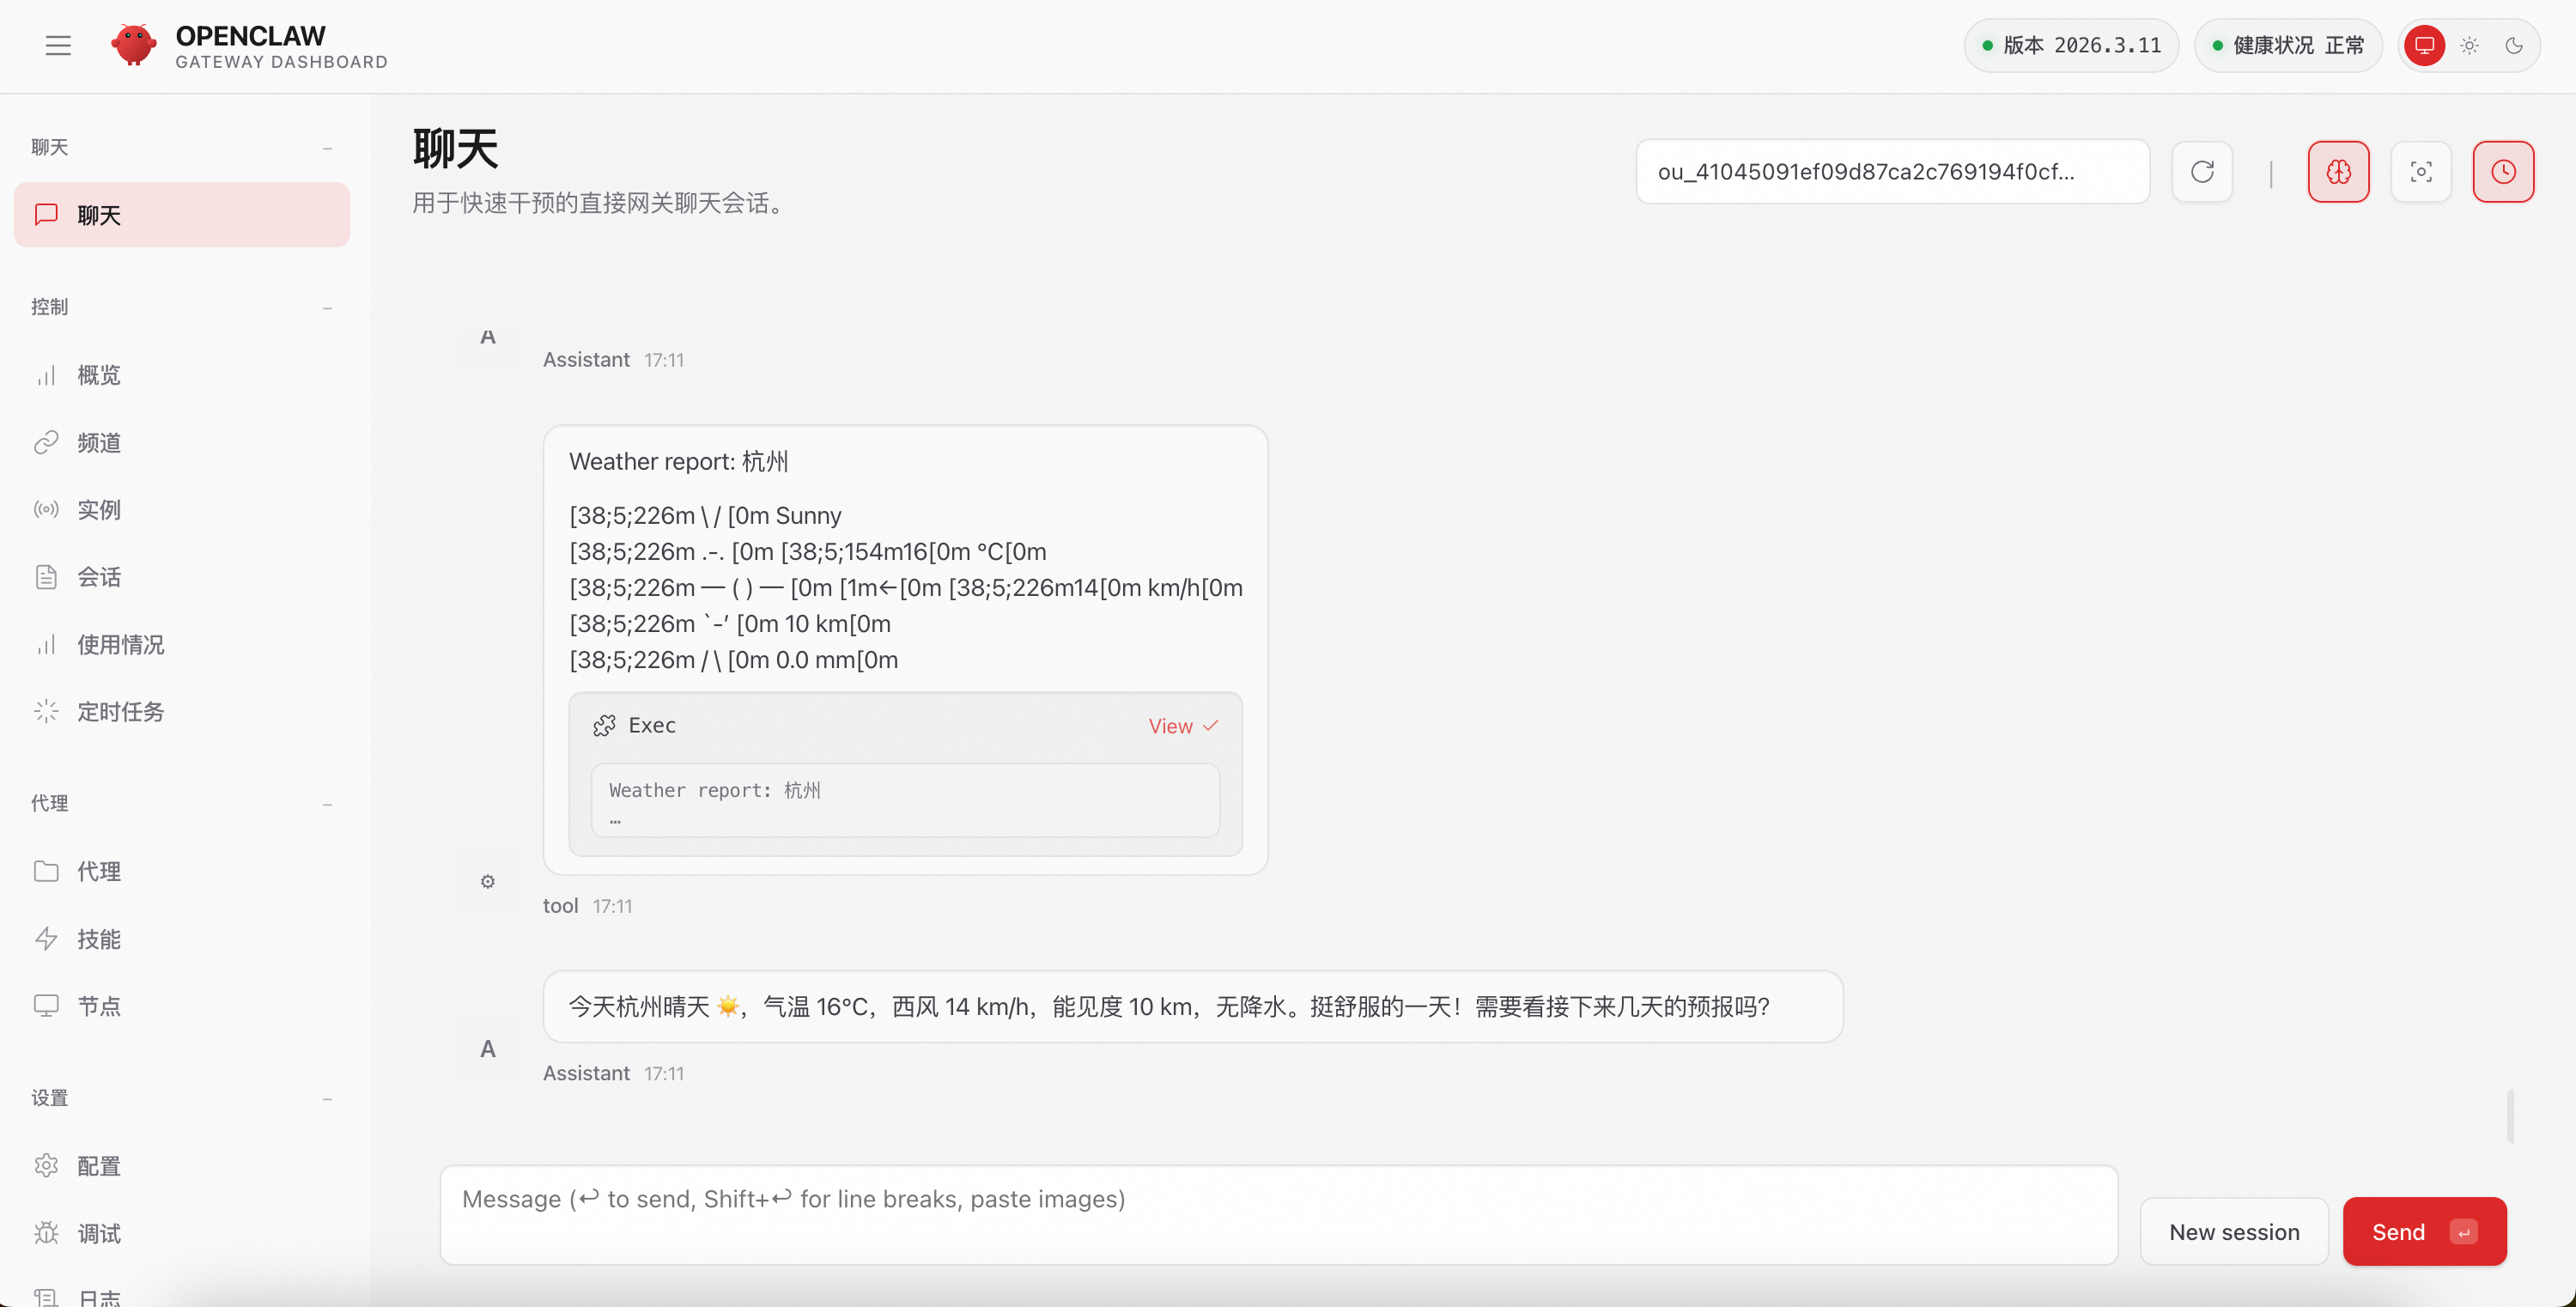This screenshot has height=1307, width=2576.
Task: Click the 'Weather report: 杭州' message heading
Action: pos(678,462)
